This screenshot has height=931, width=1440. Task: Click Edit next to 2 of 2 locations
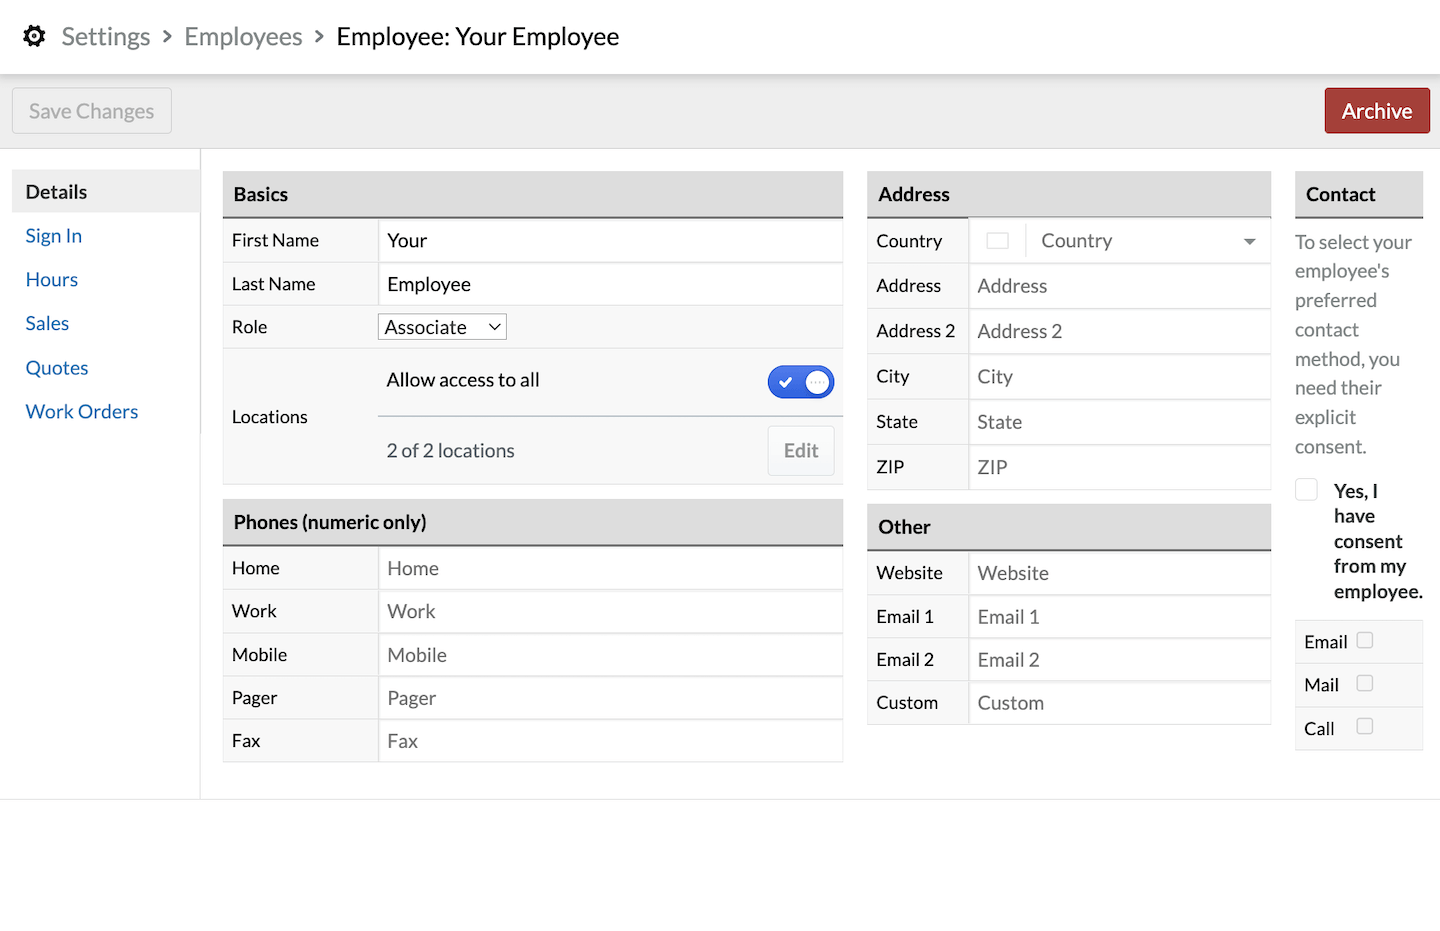pyautogui.click(x=800, y=451)
